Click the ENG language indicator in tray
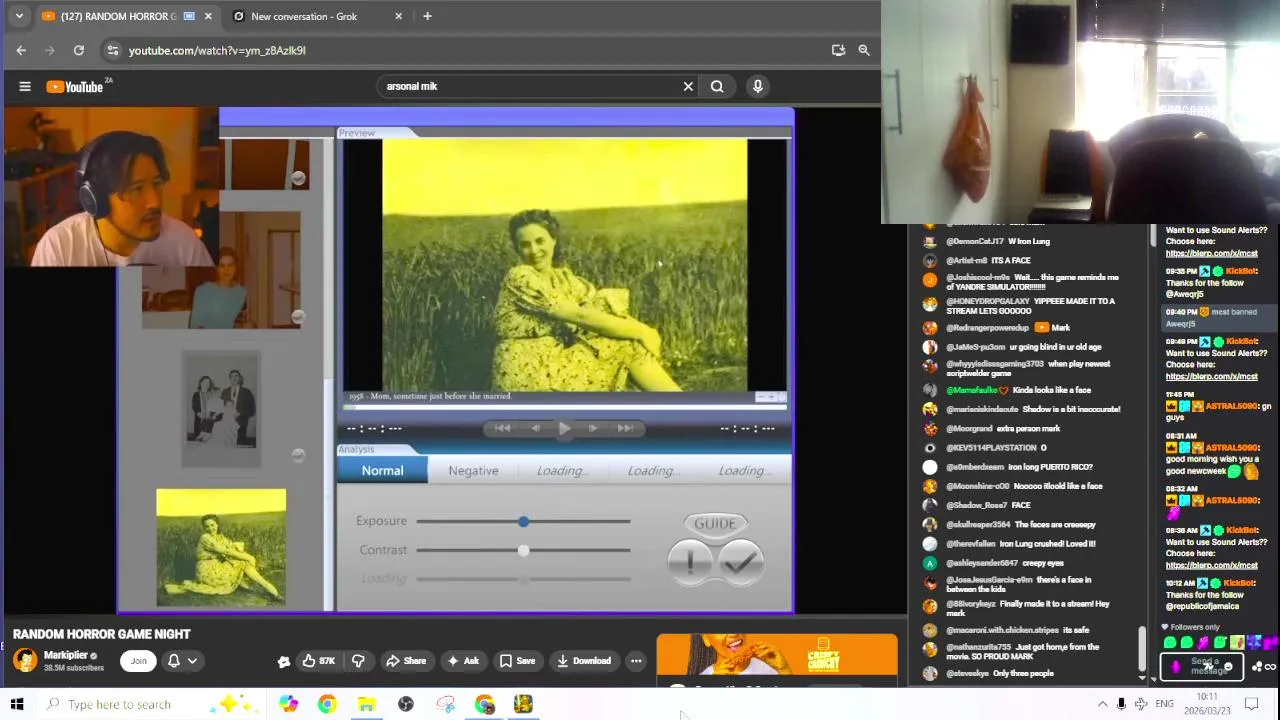The width and height of the screenshot is (1280, 720). click(1164, 704)
